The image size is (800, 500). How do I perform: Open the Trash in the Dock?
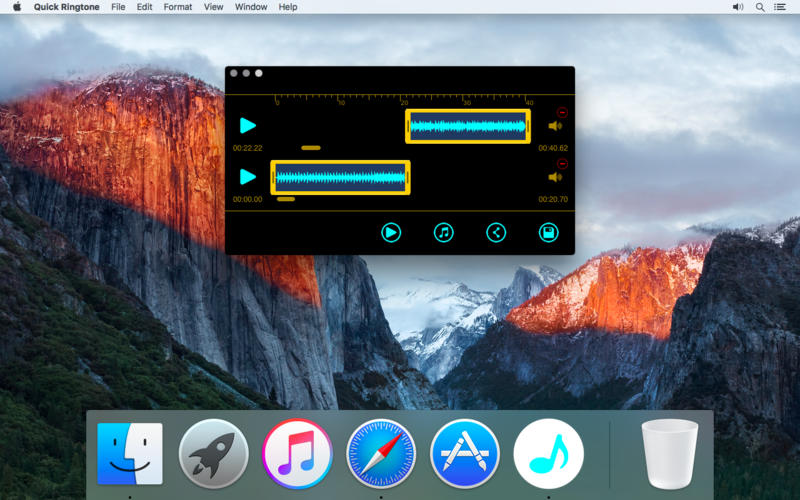pos(669,454)
